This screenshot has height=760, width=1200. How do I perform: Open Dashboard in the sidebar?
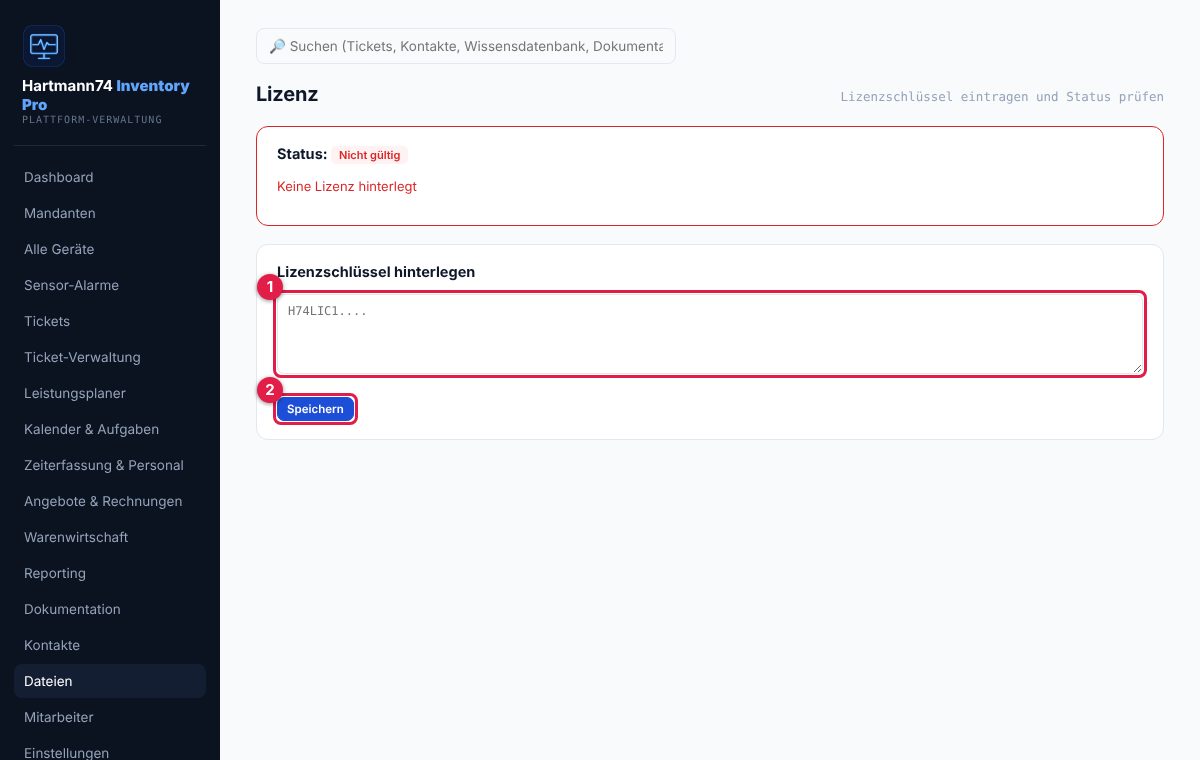click(110, 177)
